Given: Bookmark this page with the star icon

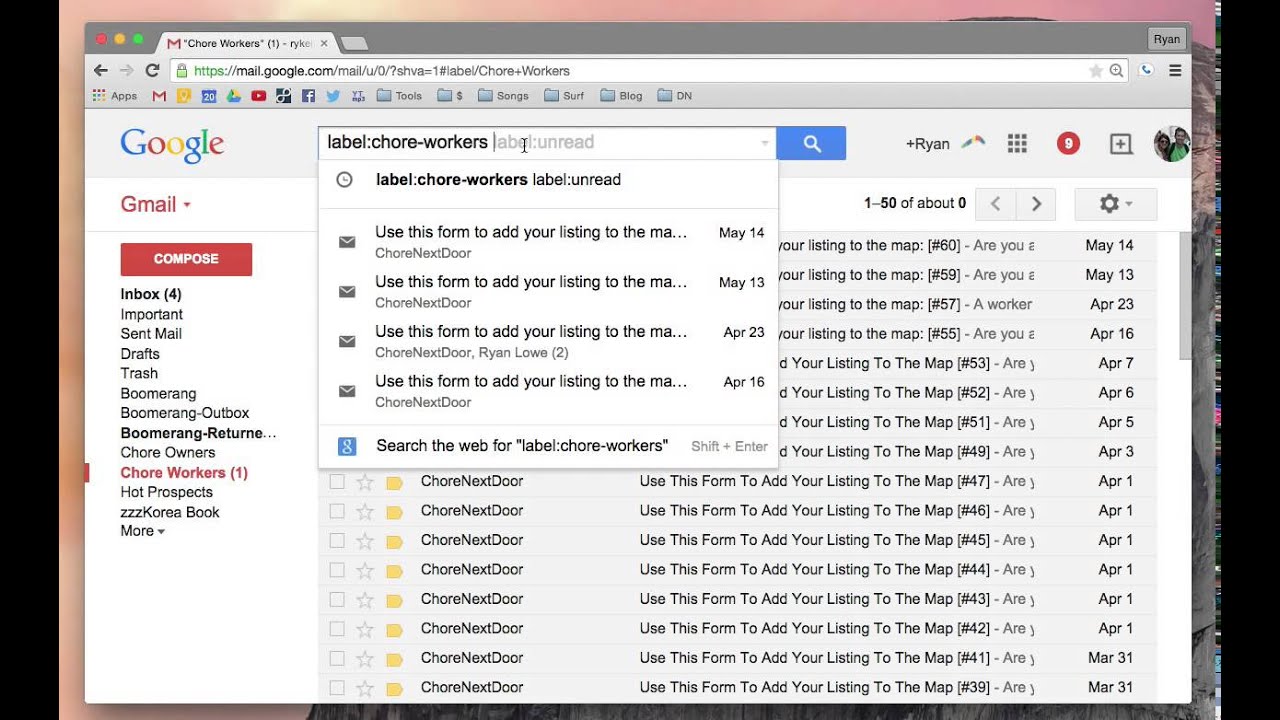Looking at the screenshot, I should tap(1096, 71).
